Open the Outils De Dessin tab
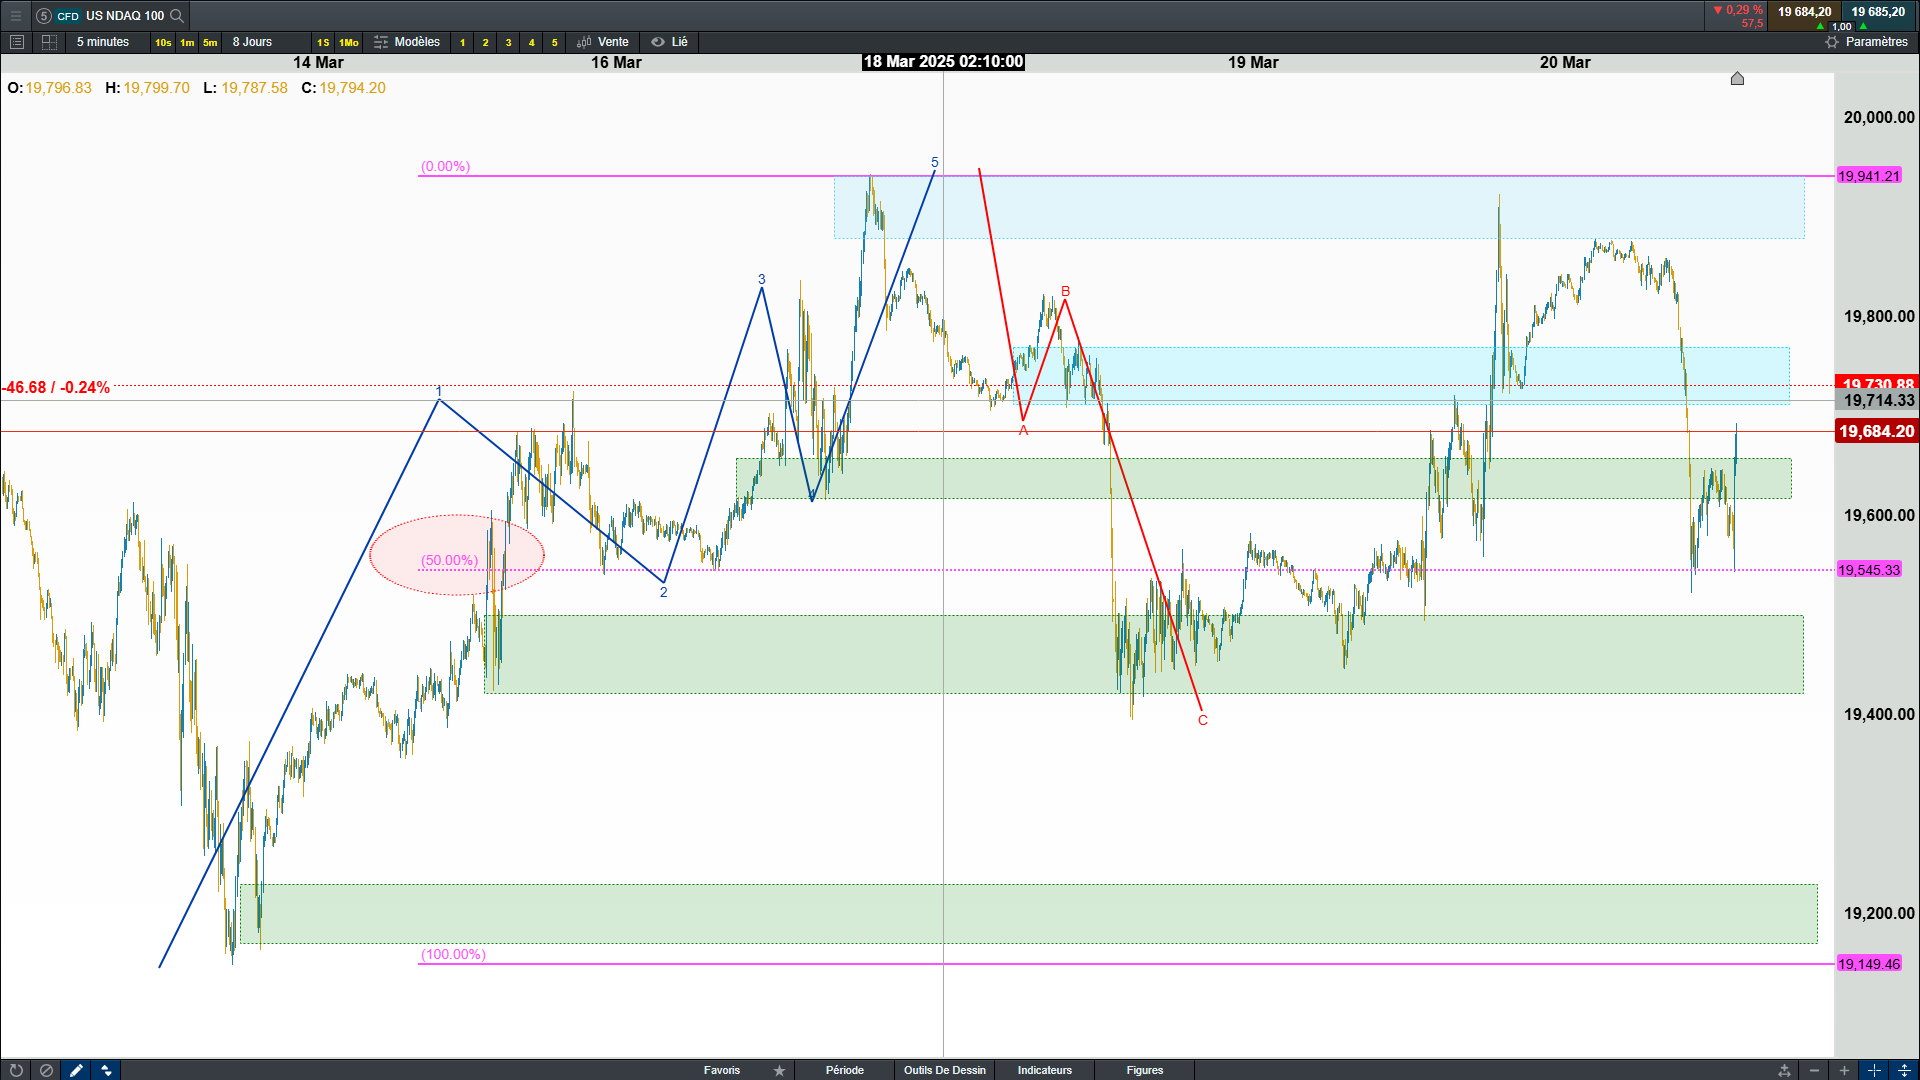 tap(944, 1070)
